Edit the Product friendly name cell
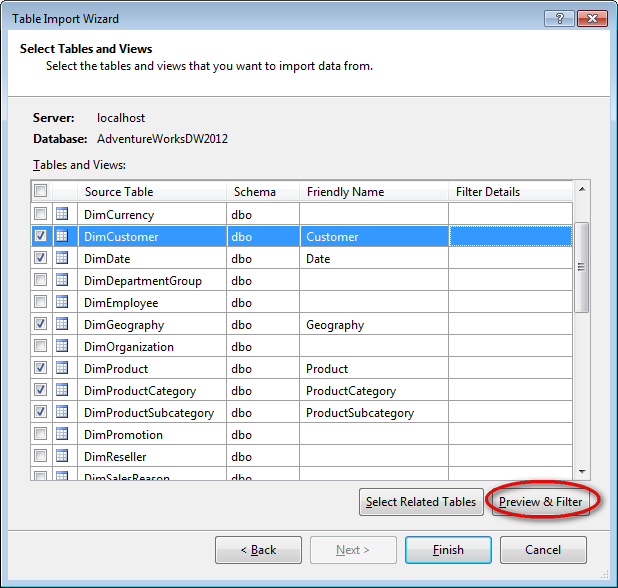This screenshot has width=618, height=588. pyautogui.click(x=374, y=368)
